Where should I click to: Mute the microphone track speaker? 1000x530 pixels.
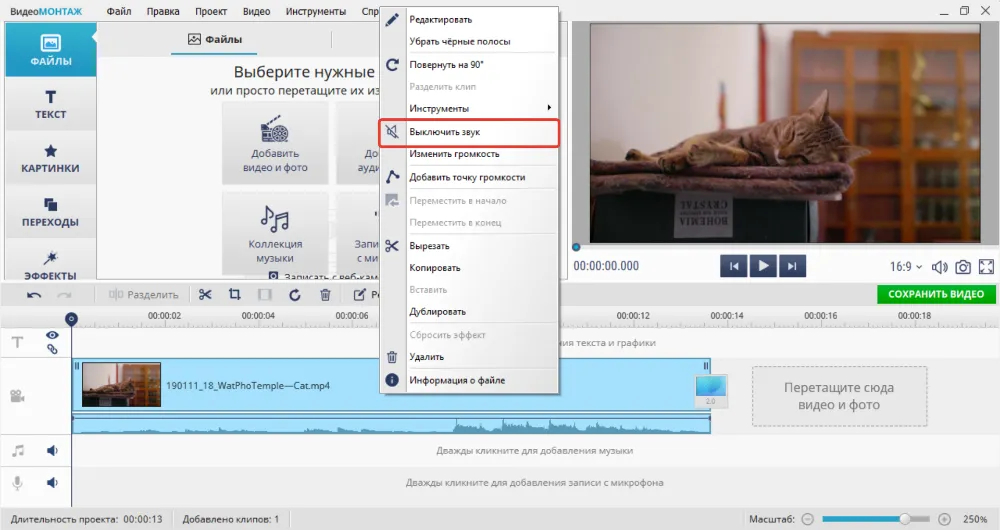(52, 483)
